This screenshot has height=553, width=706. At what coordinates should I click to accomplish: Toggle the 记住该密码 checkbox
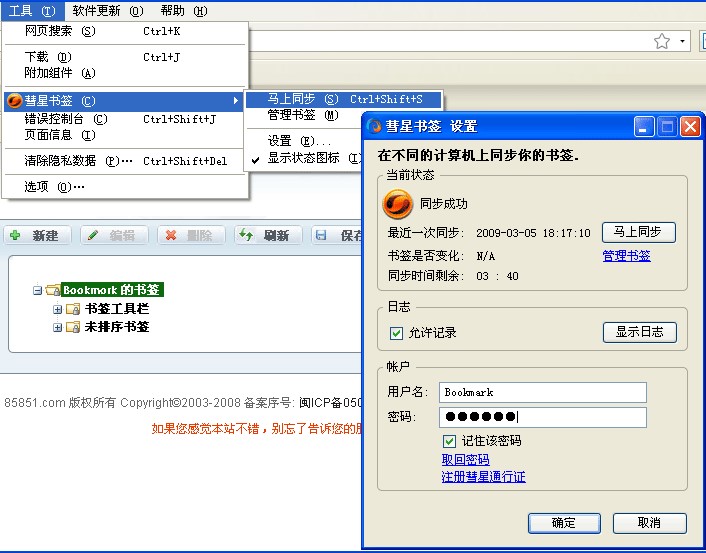pyautogui.click(x=449, y=441)
